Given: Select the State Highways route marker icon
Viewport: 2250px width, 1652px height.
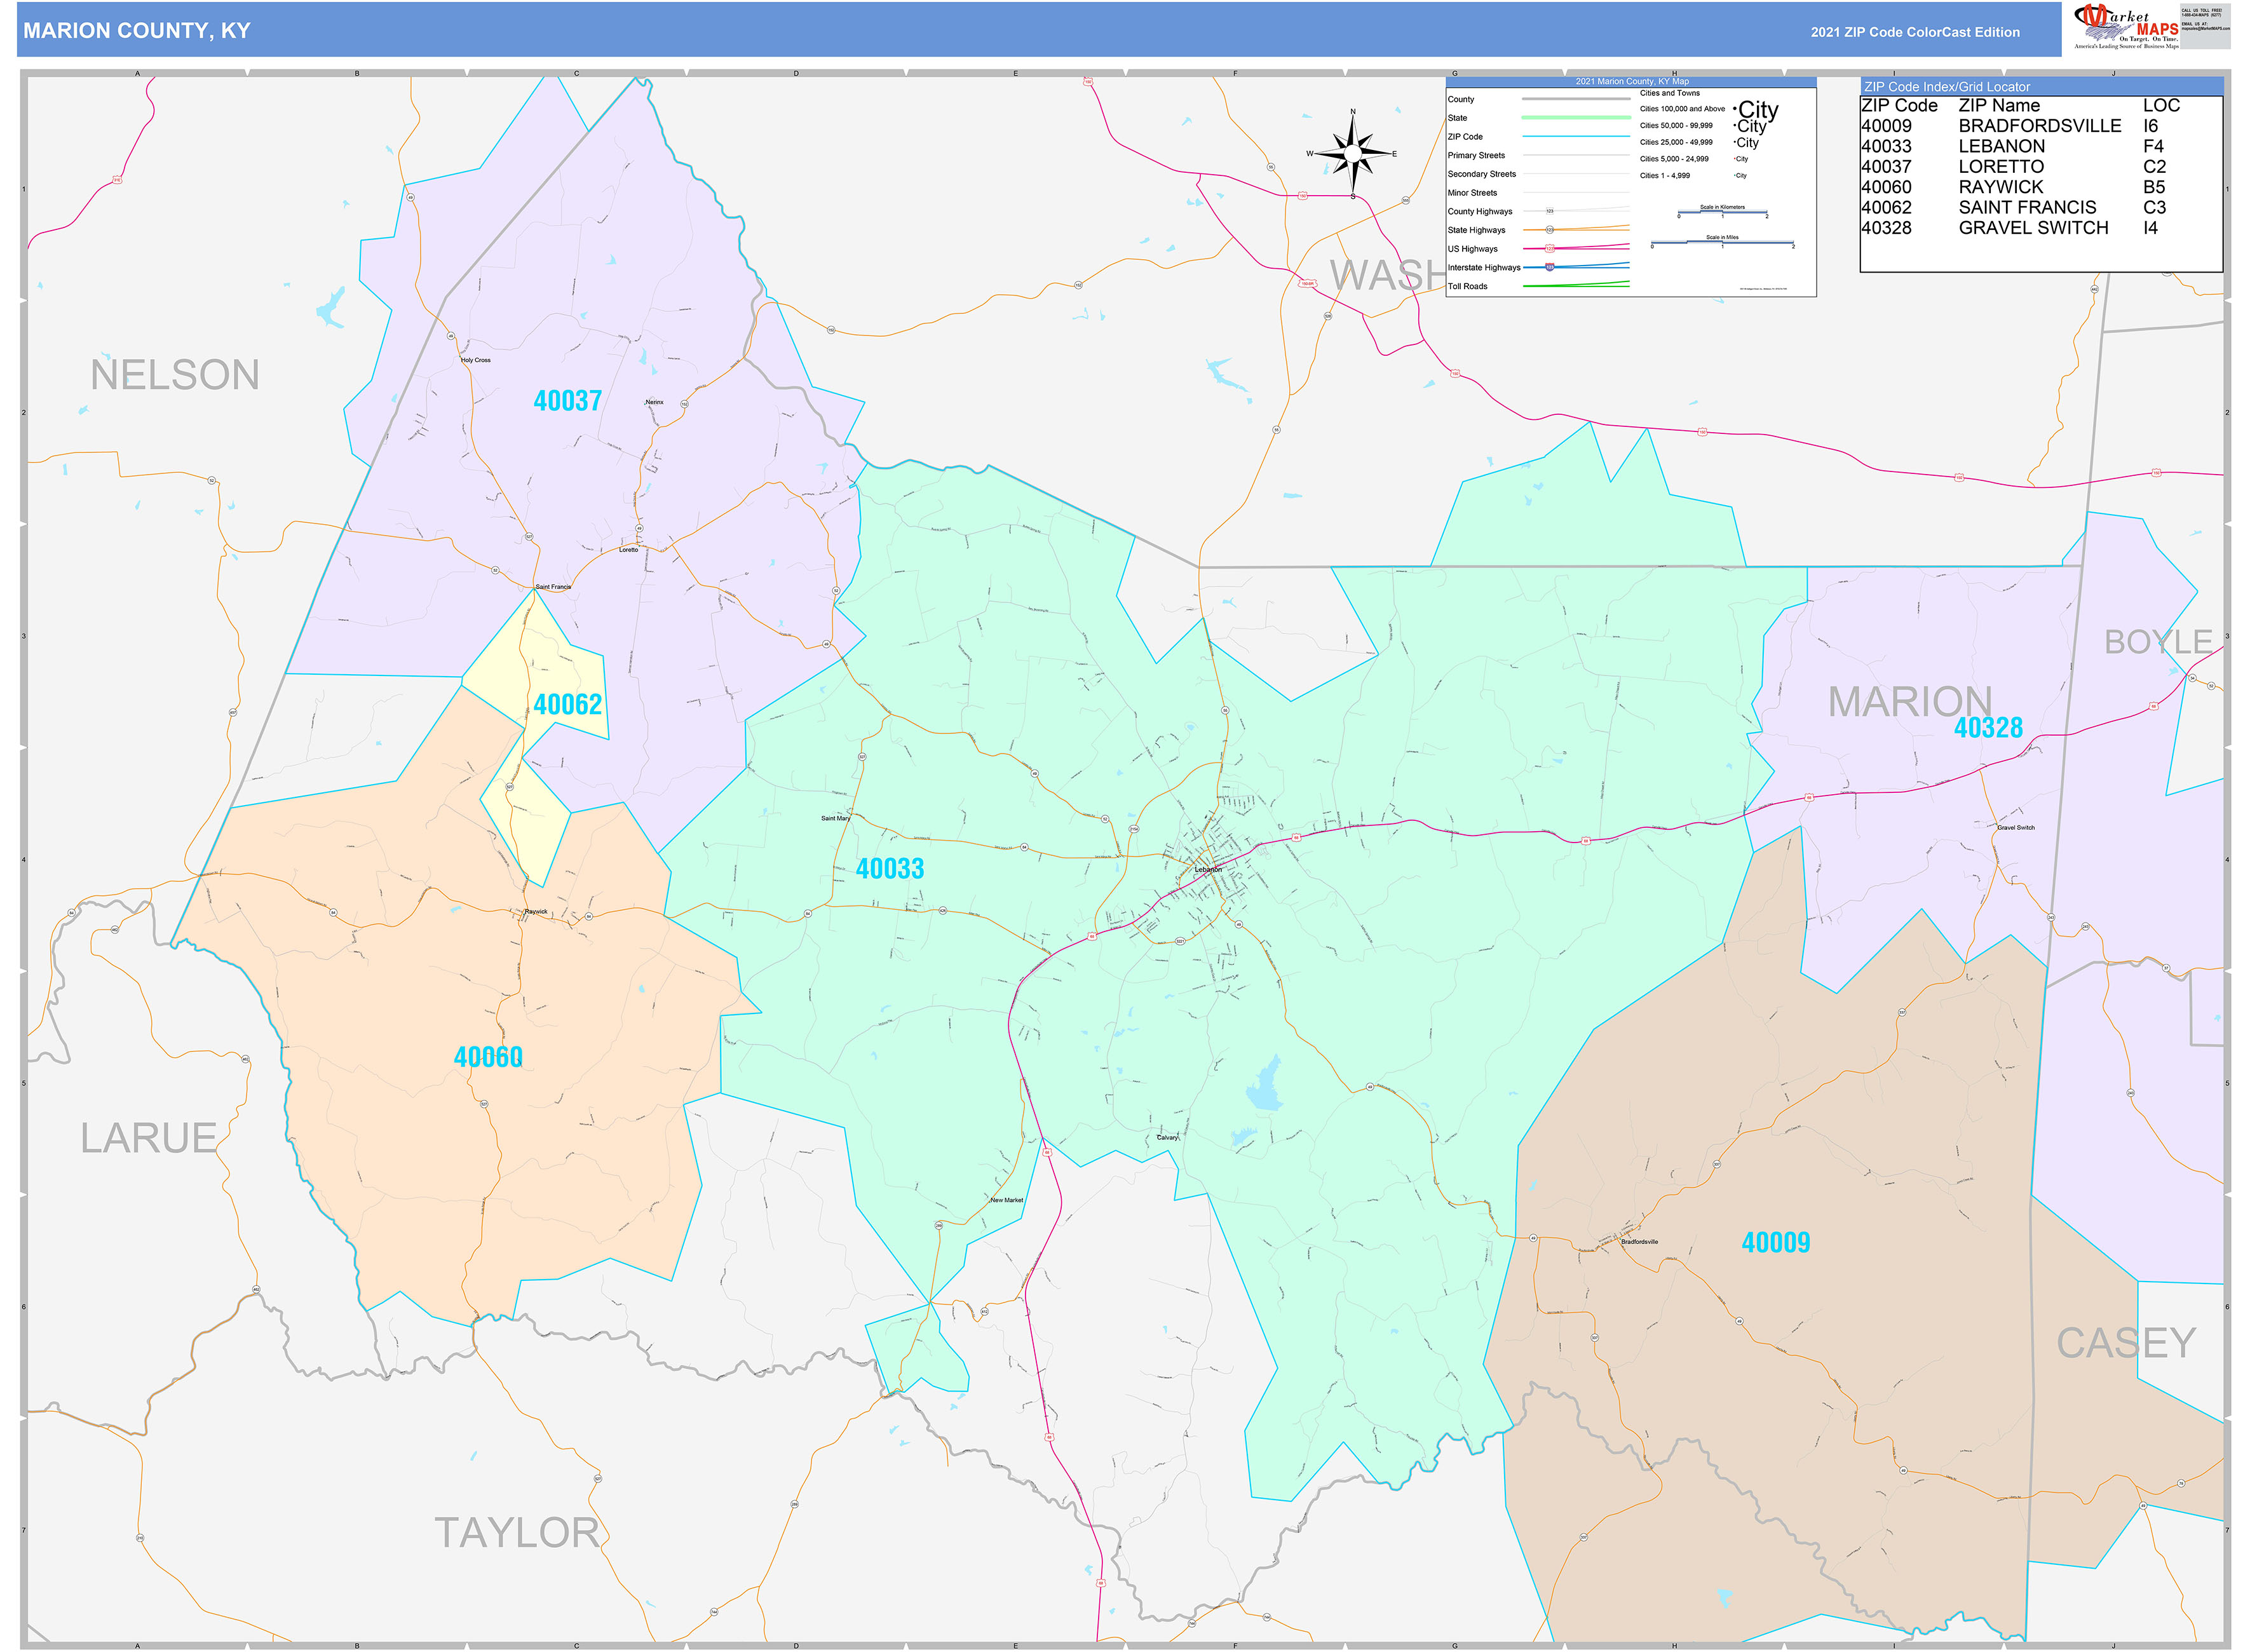Looking at the screenshot, I should point(1549,230).
